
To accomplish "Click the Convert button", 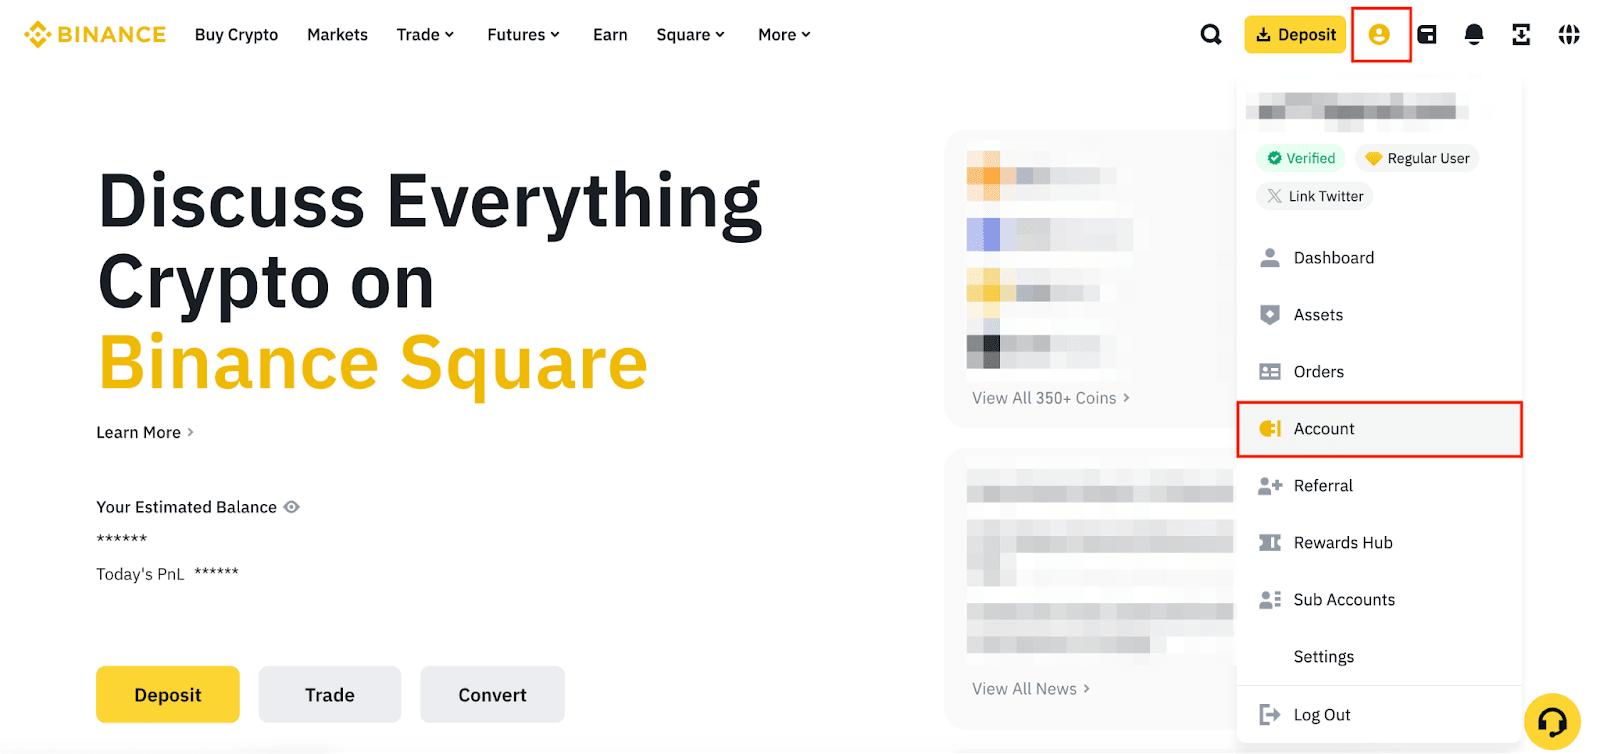I will (492, 695).
